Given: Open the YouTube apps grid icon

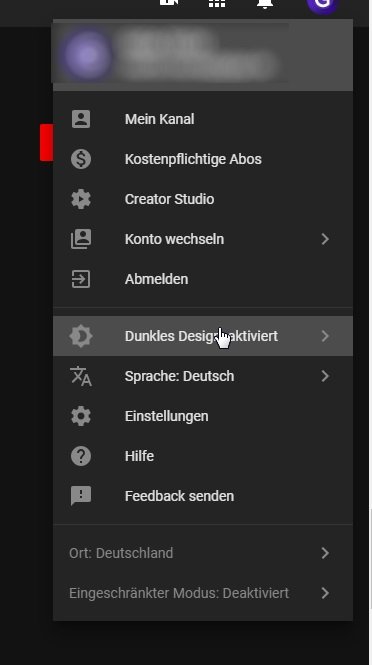Looking at the screenshot, I should pyautogui.click(x=217, y=3).
